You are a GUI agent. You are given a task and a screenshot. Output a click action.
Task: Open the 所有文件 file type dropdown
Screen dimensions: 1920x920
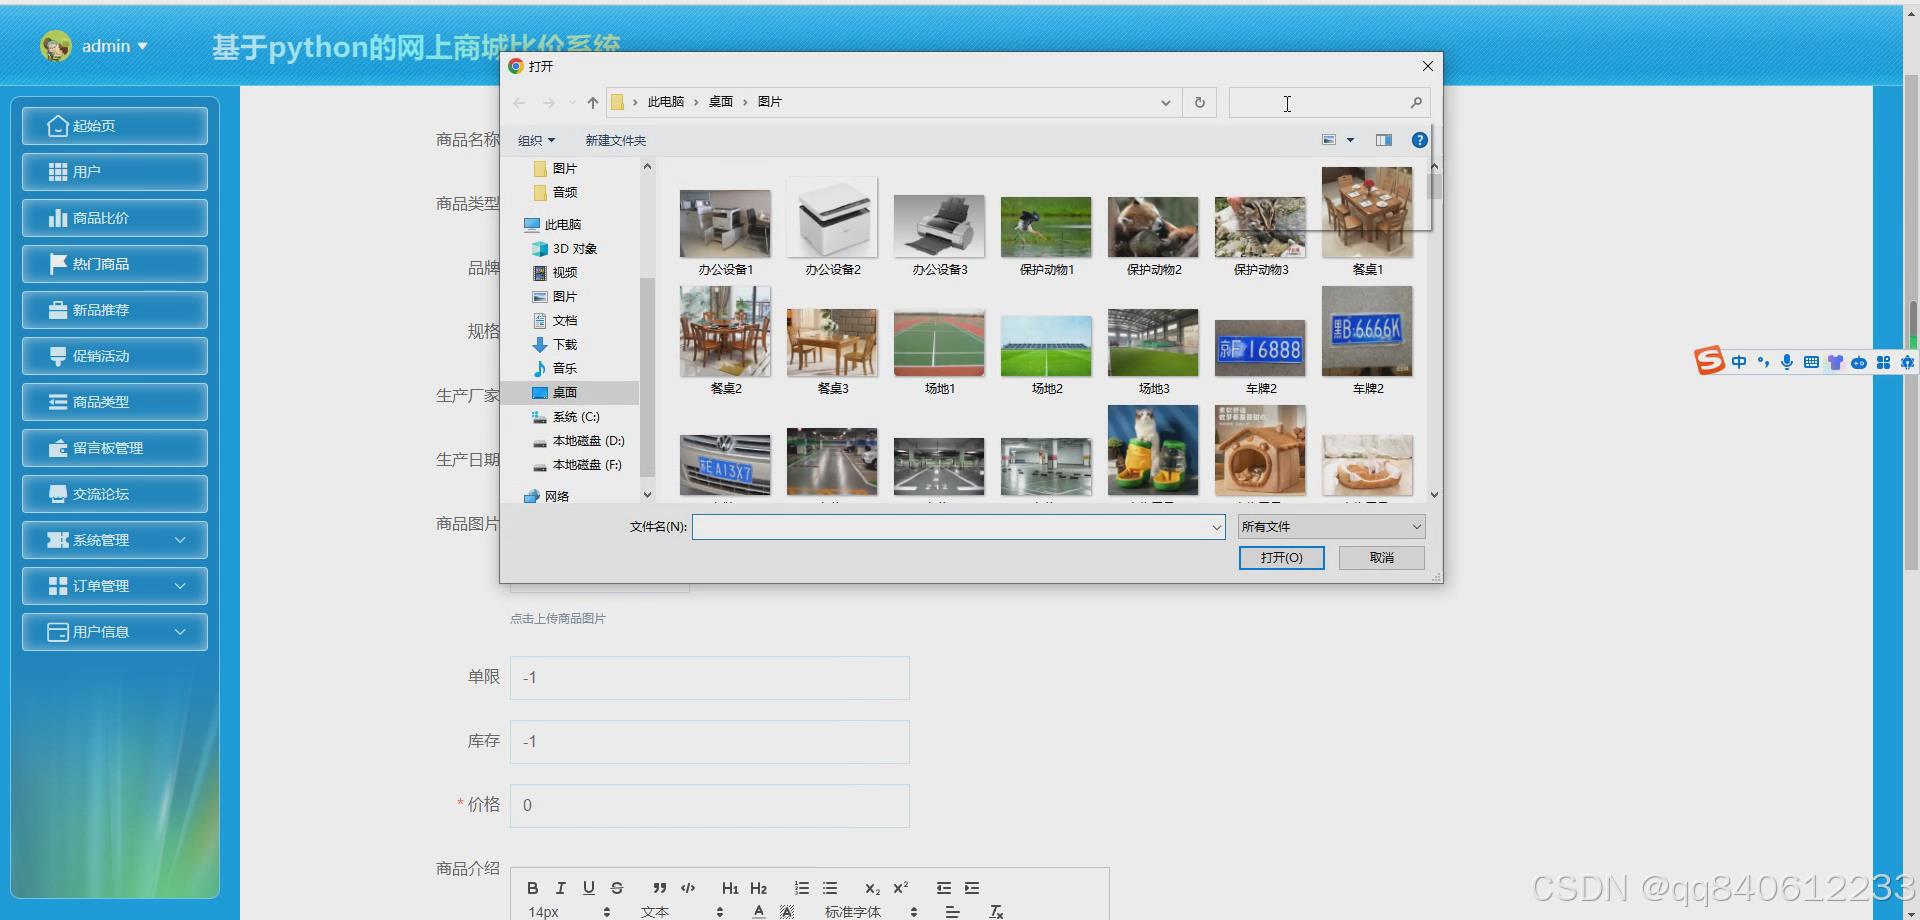click(x=1331, y=527)
